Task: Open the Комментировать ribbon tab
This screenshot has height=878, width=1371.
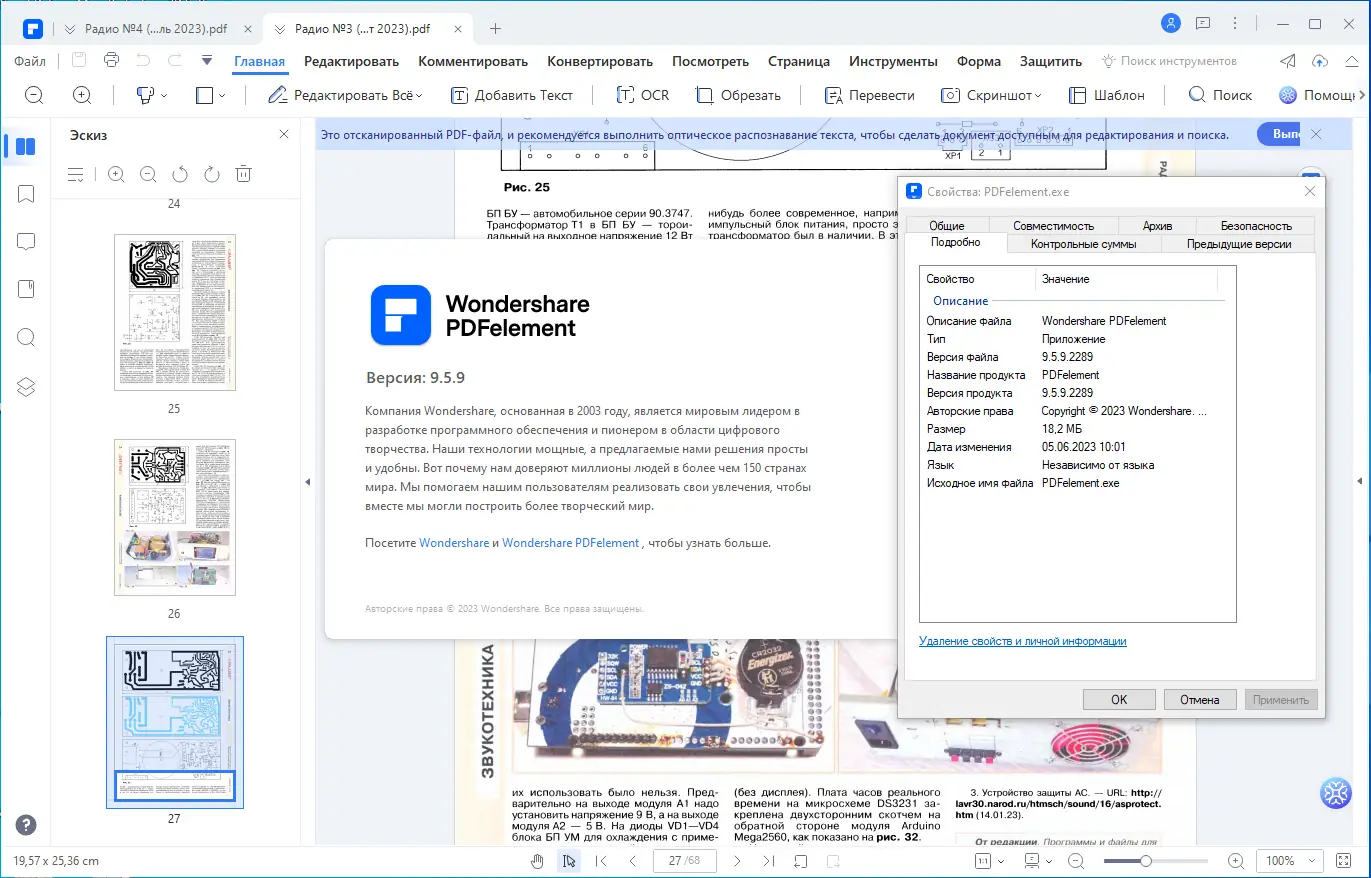Action: coord(473,61)
